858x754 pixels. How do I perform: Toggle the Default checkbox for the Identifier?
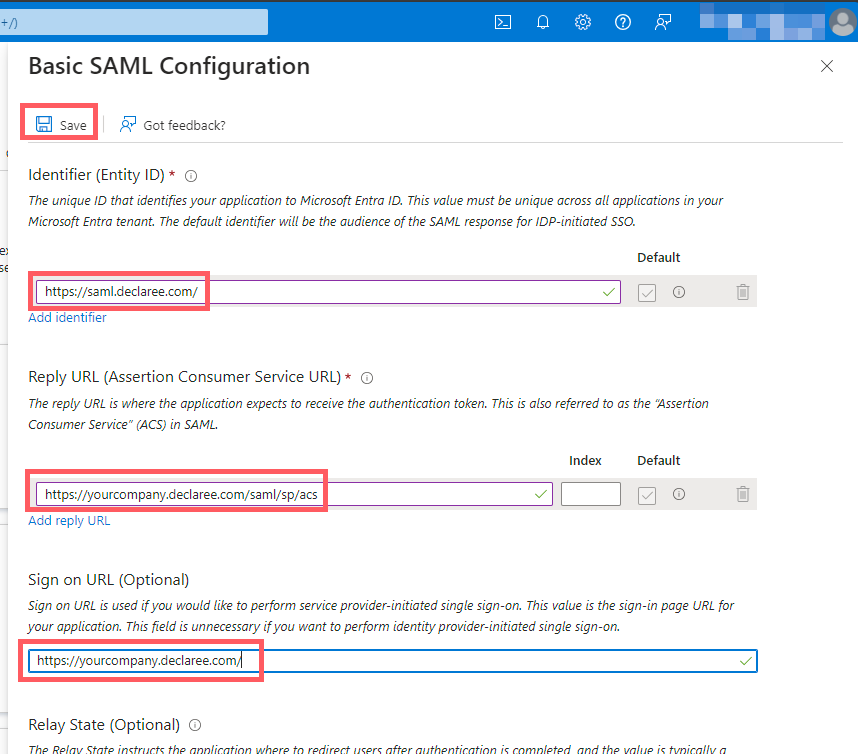(x=646, y=291)
